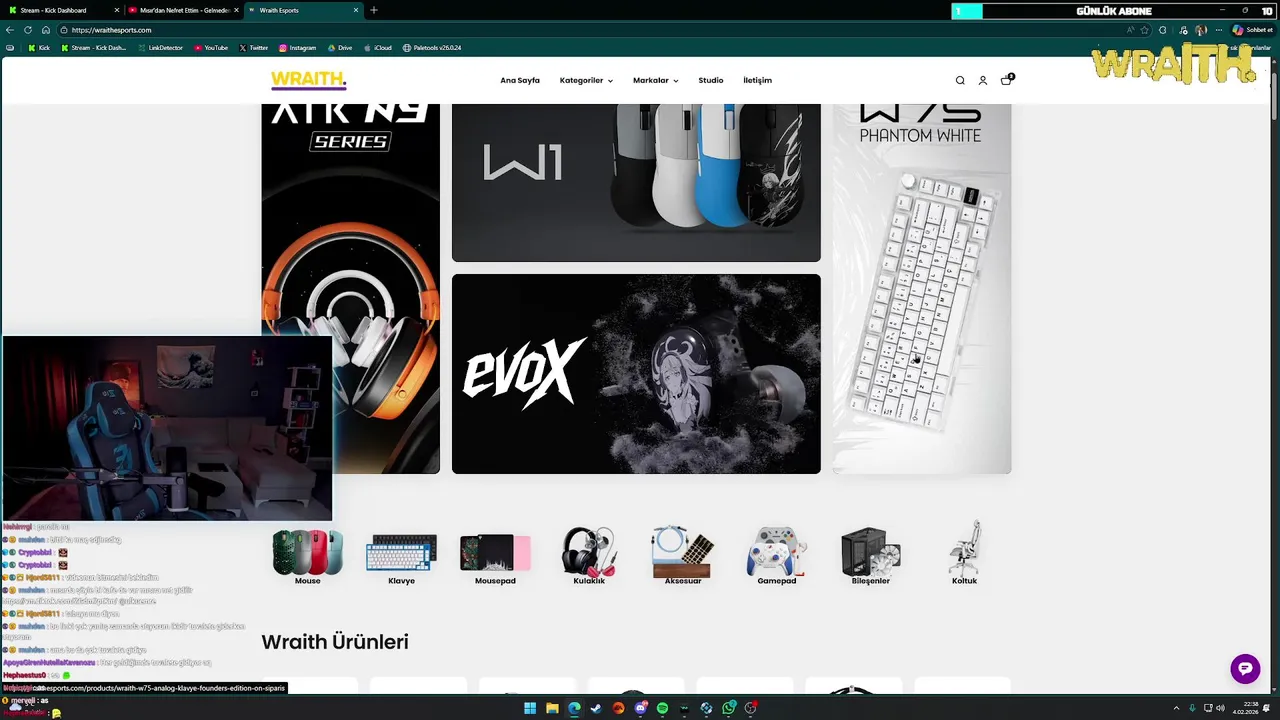This screenshot has width=1280, height=720.
Task: Open File Explorer in taskbar
Action: click(x=552, y=708)
